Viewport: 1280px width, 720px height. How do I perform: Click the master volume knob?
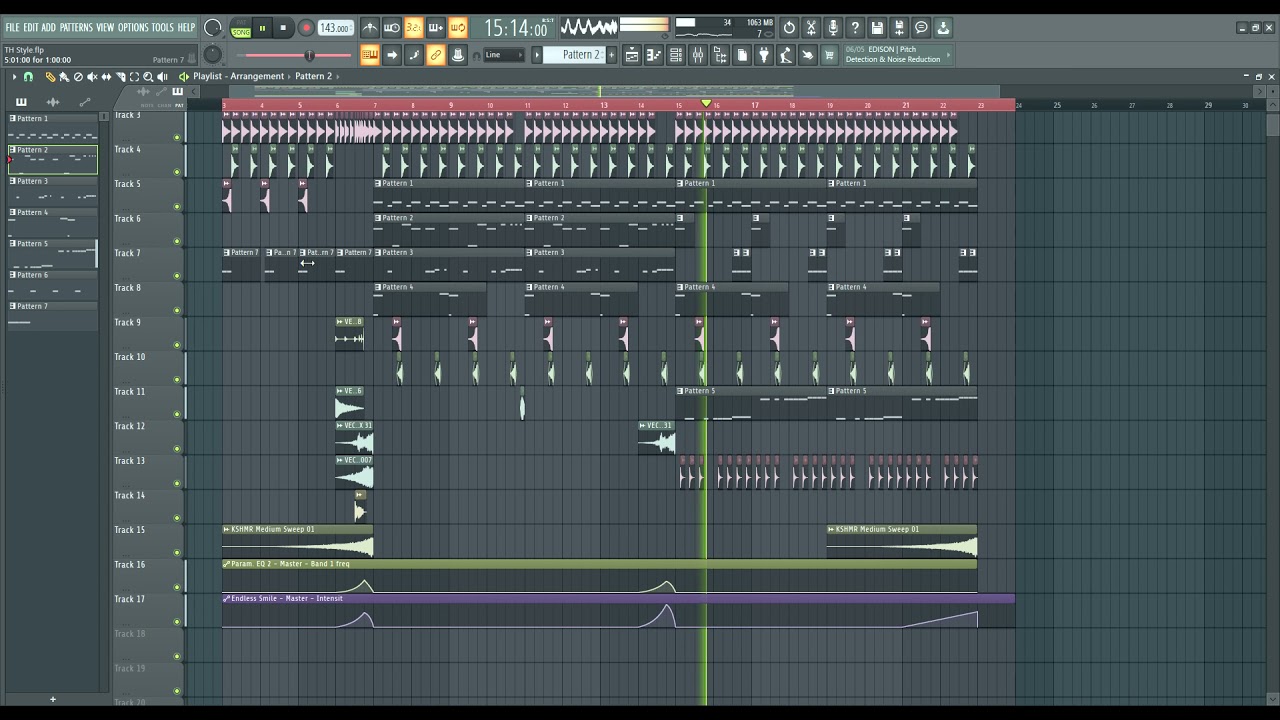pyautogui.click(x=213, y=28)
